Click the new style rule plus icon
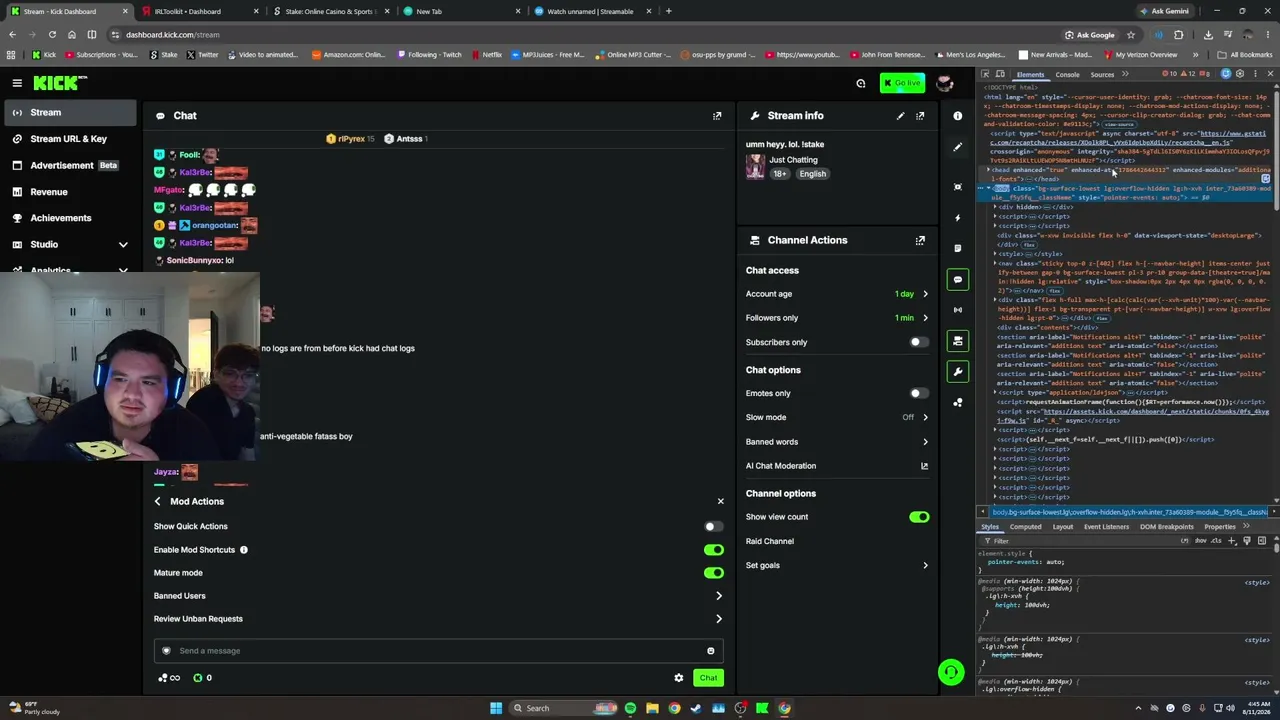 [1232, 541]
